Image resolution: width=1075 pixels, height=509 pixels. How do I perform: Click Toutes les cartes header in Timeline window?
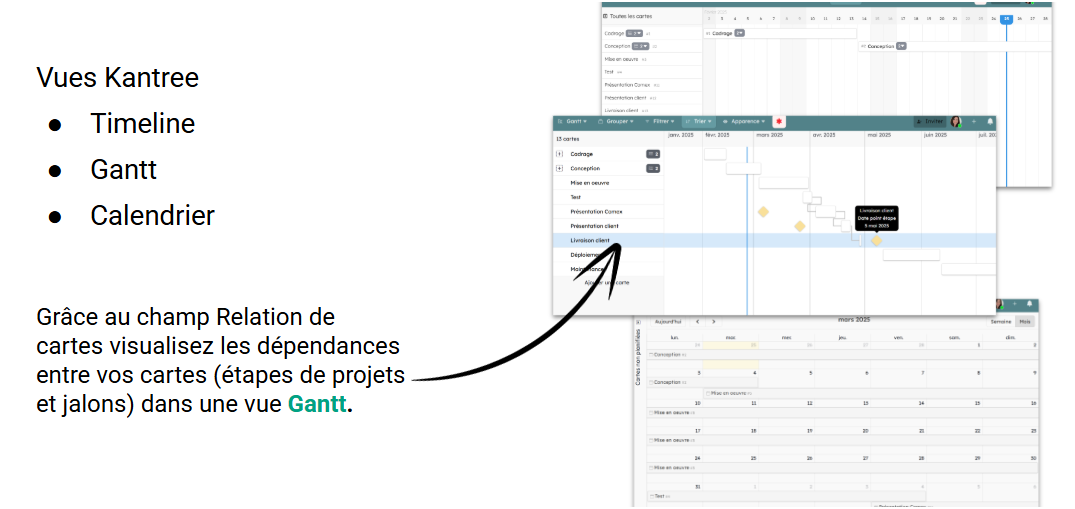[627, 16]
